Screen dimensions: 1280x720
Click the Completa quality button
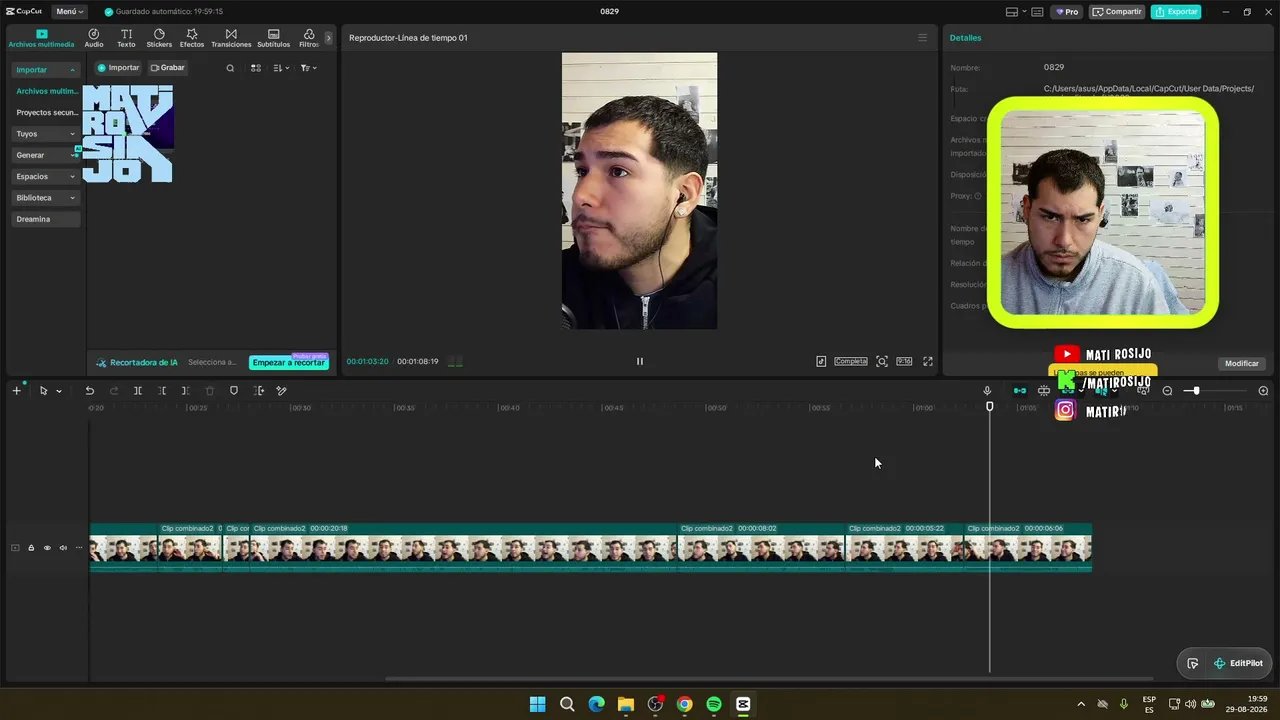click(851, 361)
